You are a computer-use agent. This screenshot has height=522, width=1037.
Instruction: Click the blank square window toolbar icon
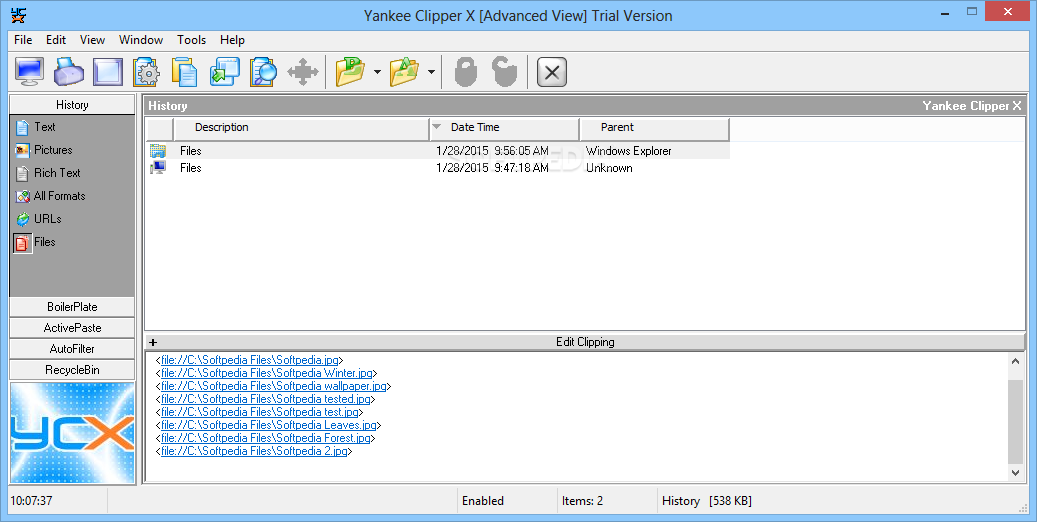click(108, 71)
